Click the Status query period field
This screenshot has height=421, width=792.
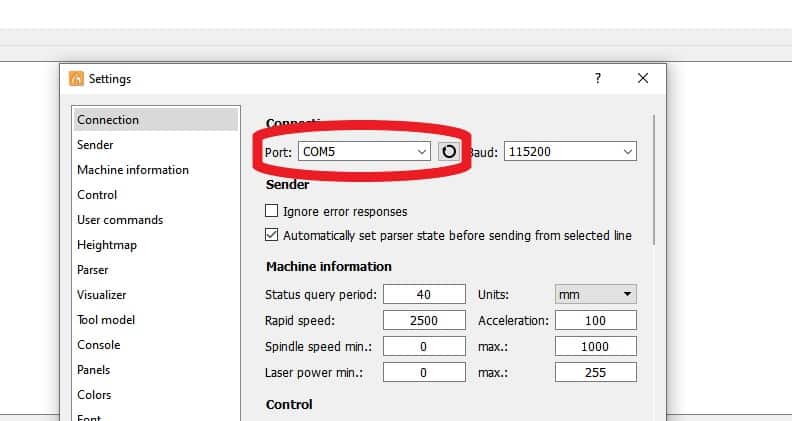point(424,294)
